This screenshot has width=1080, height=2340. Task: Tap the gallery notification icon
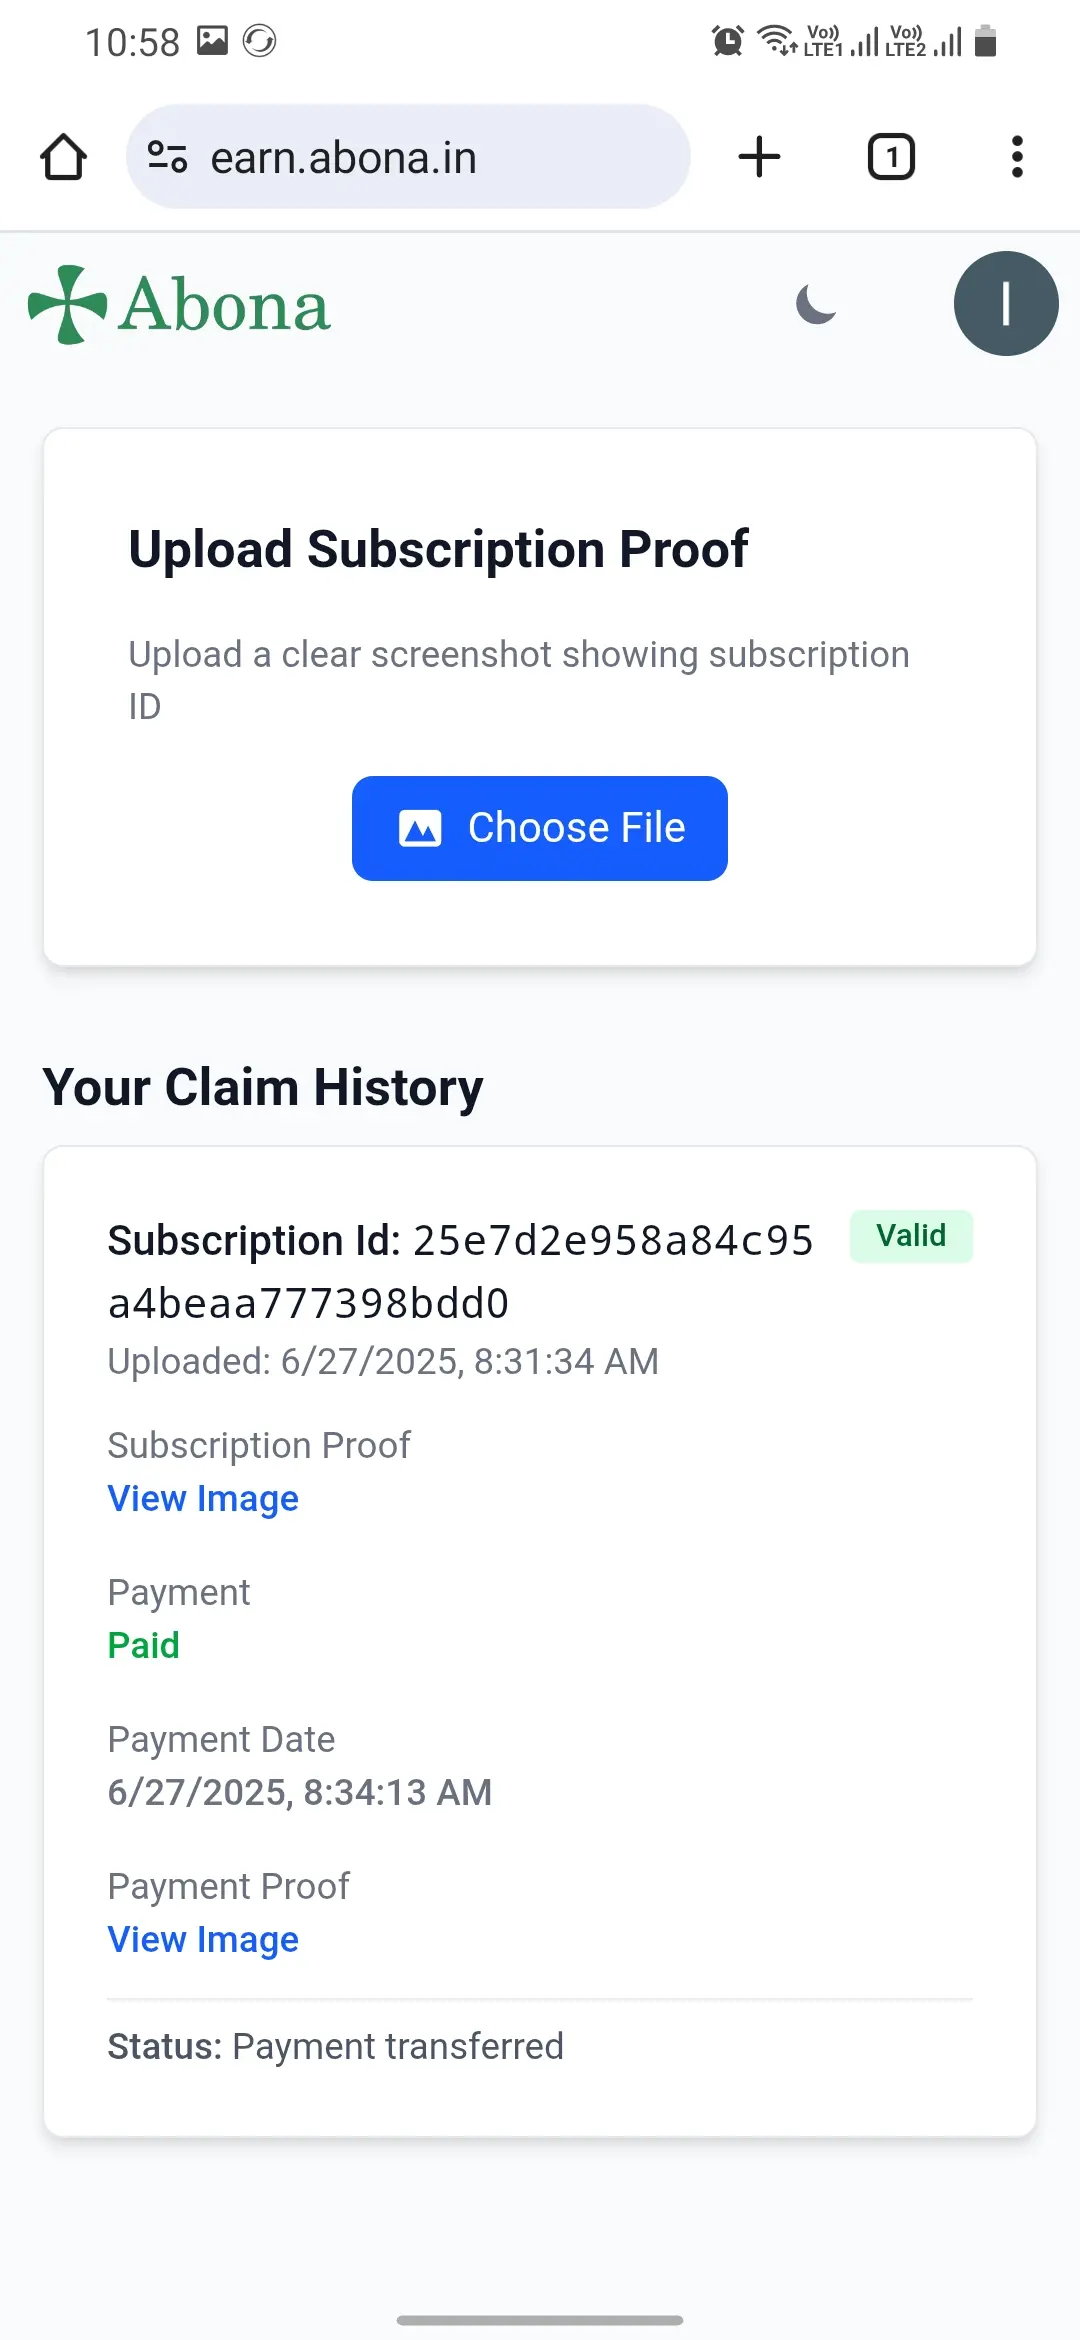pyautogui.click(x=212, y=41)
